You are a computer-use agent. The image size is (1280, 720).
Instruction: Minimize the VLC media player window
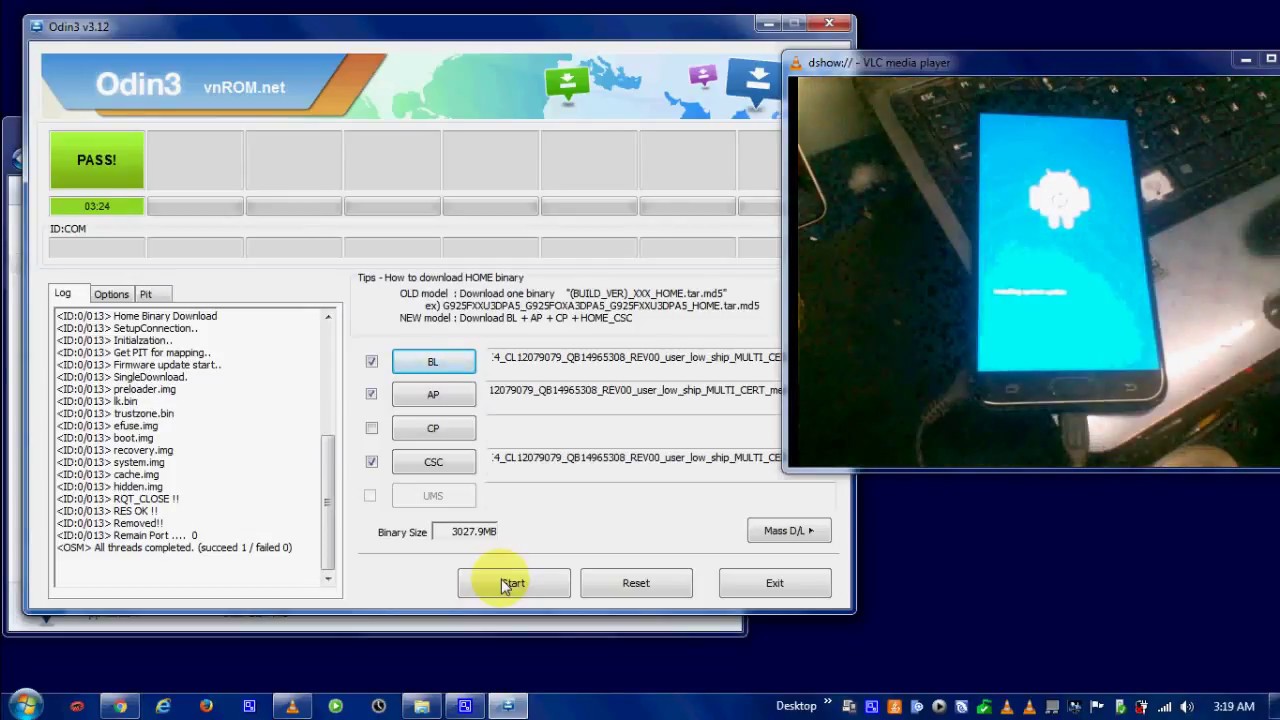tap(1246, 62)
